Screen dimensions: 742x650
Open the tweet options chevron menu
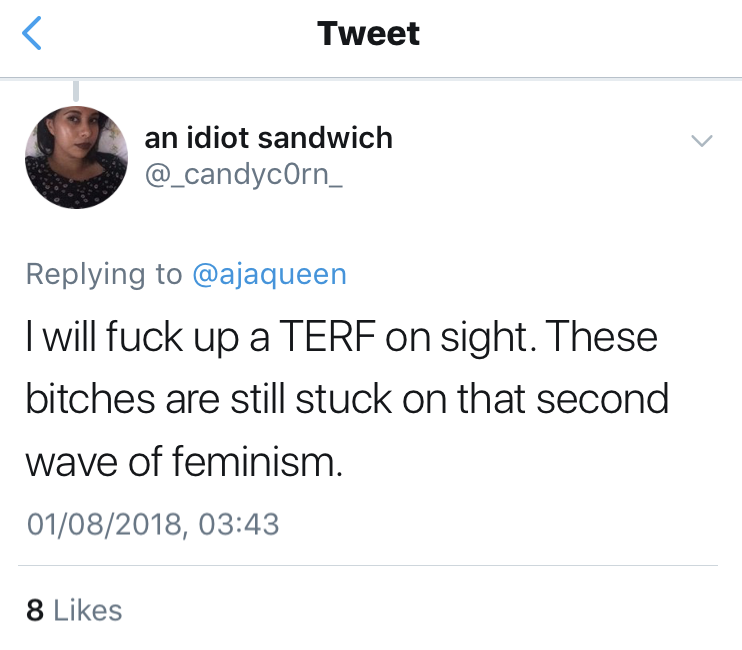pos(703,141)
